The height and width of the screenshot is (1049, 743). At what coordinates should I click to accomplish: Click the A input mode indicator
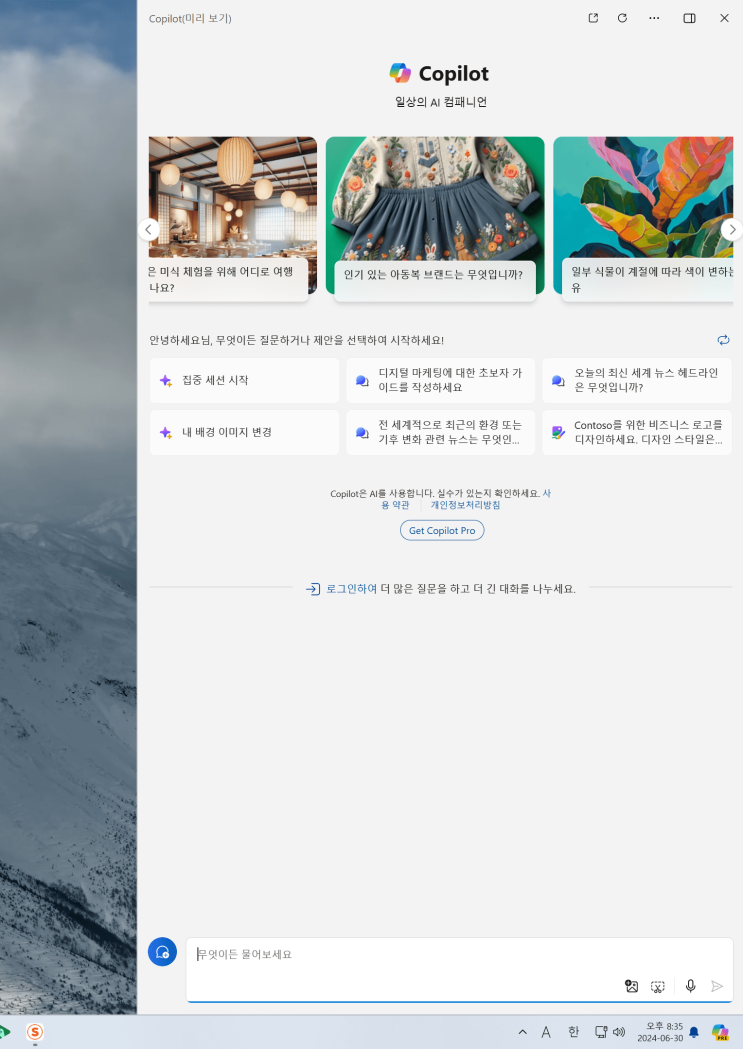coord(546,1032)
